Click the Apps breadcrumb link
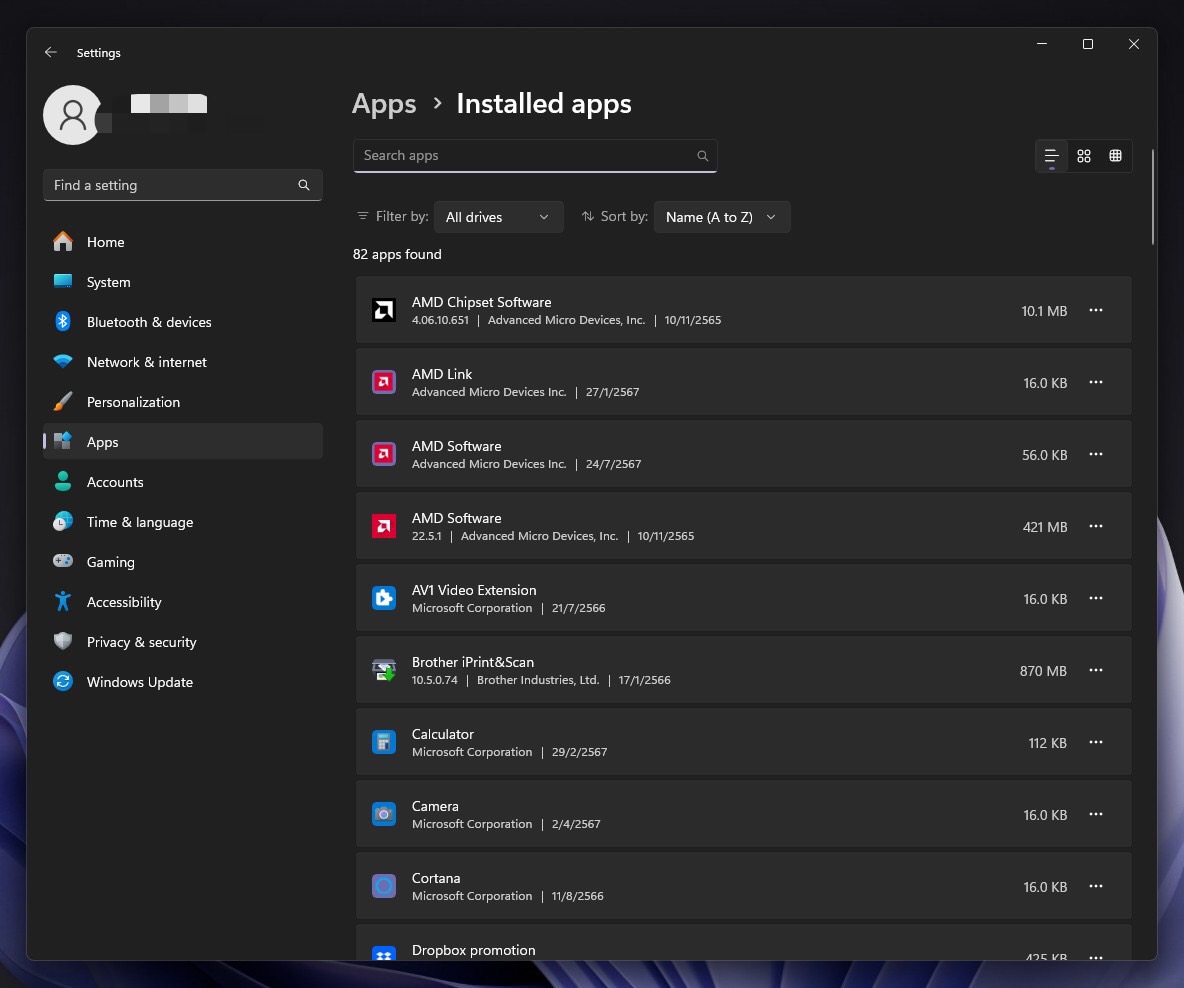This screenshot has width=1184, height=988. click(384, 103)
